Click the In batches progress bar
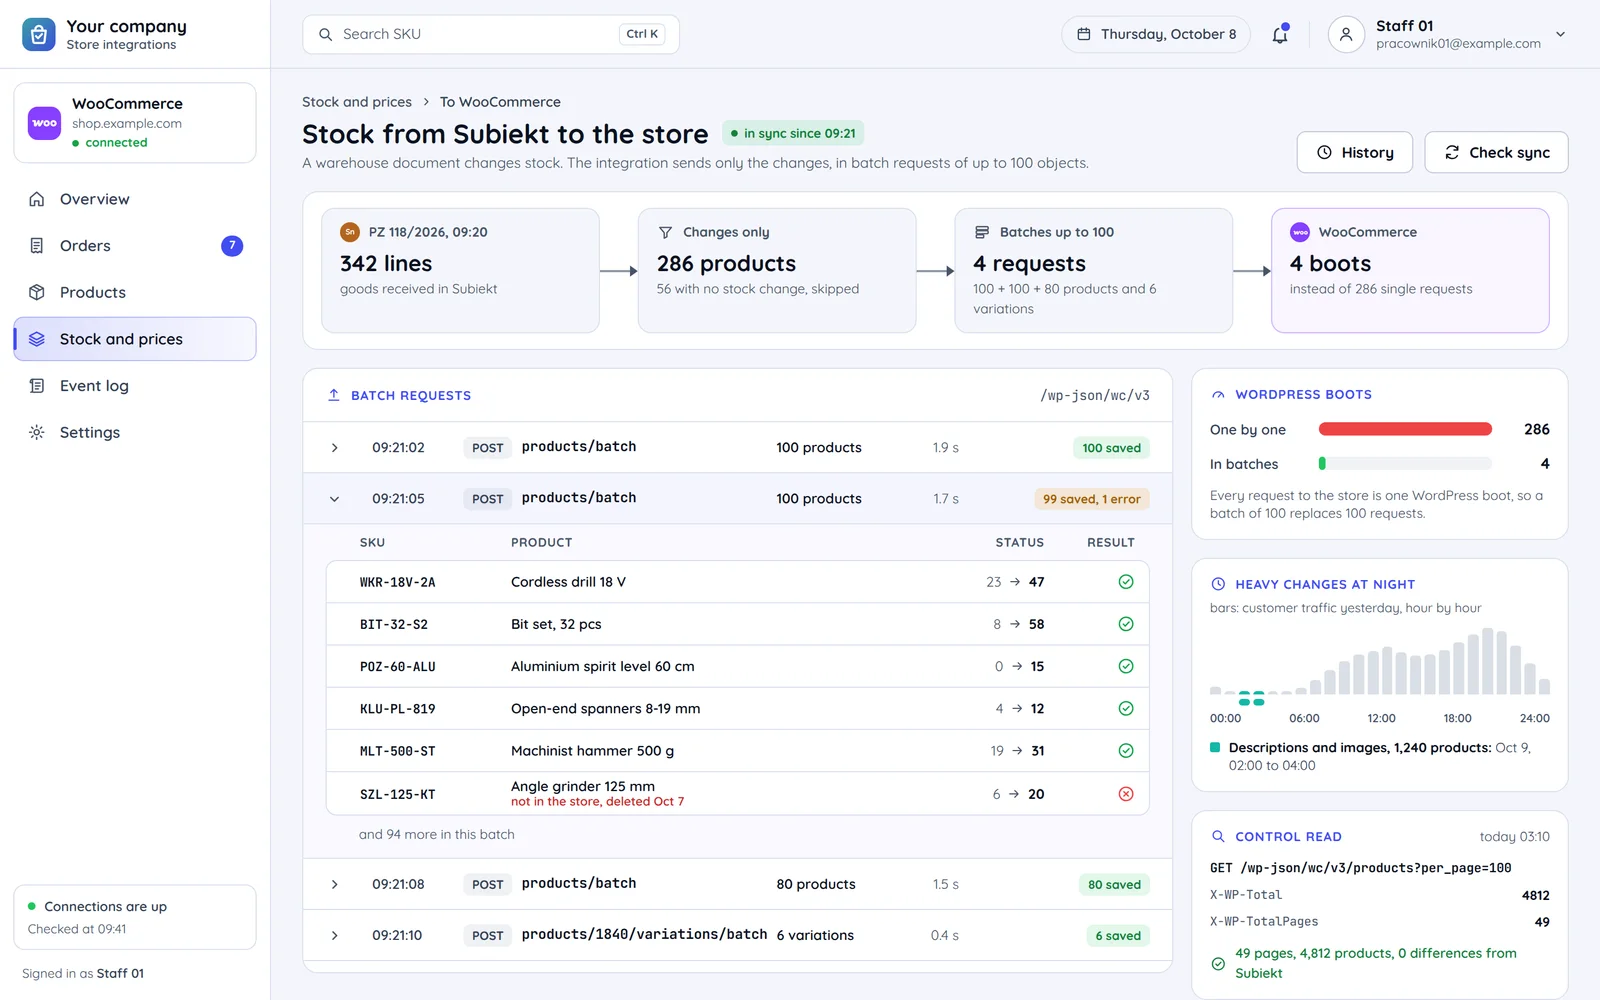The height and width of the screenshot is (1000, 1600). pos(1405,464)
